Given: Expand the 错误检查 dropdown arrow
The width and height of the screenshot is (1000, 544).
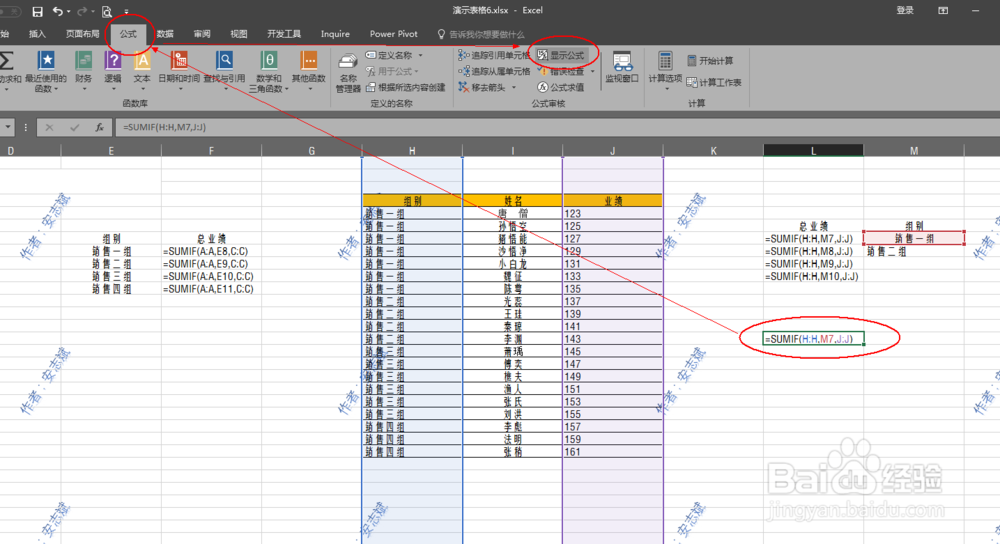Looking at the screenshot, I should (x=592, y=71).
